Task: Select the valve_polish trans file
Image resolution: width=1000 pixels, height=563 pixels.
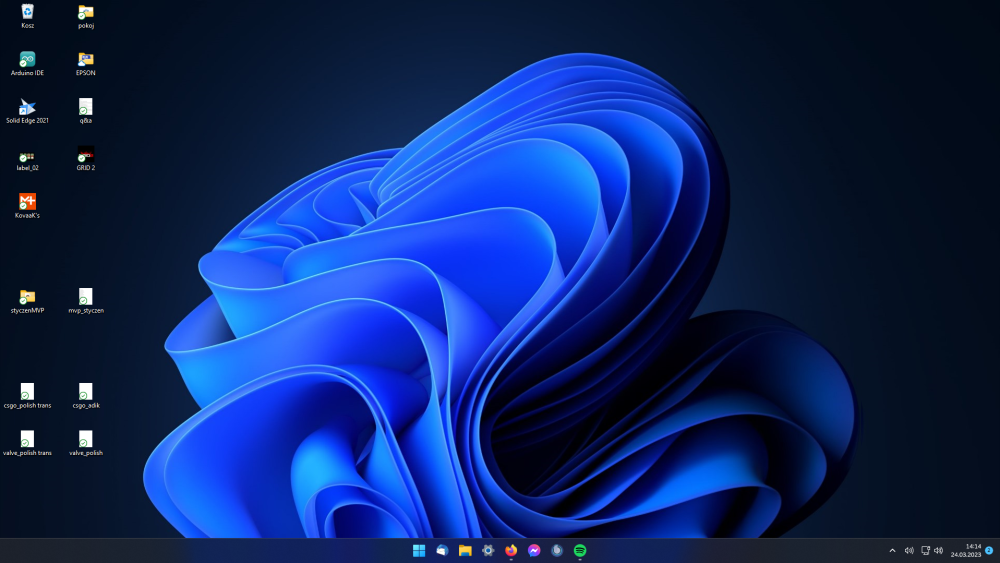Action: tap(27, 444)
